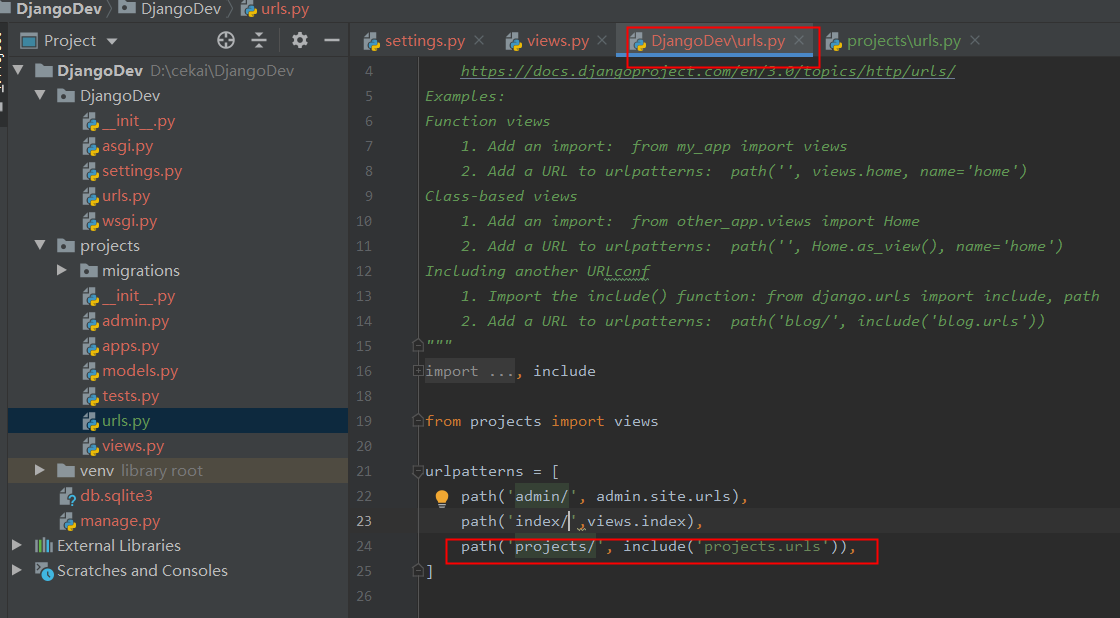Click the migrations folder icon
Screen dimensions: 1120x618
pyautogui.click(x=89, y=271)
